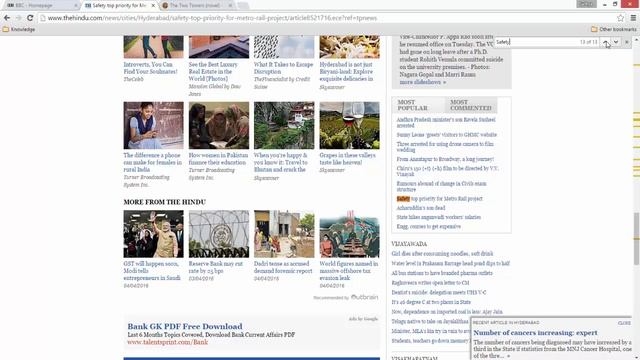Screen dimensions: 640x360
Task: Open the Reserve Bank thumbnail image
Action: [219, 234]
